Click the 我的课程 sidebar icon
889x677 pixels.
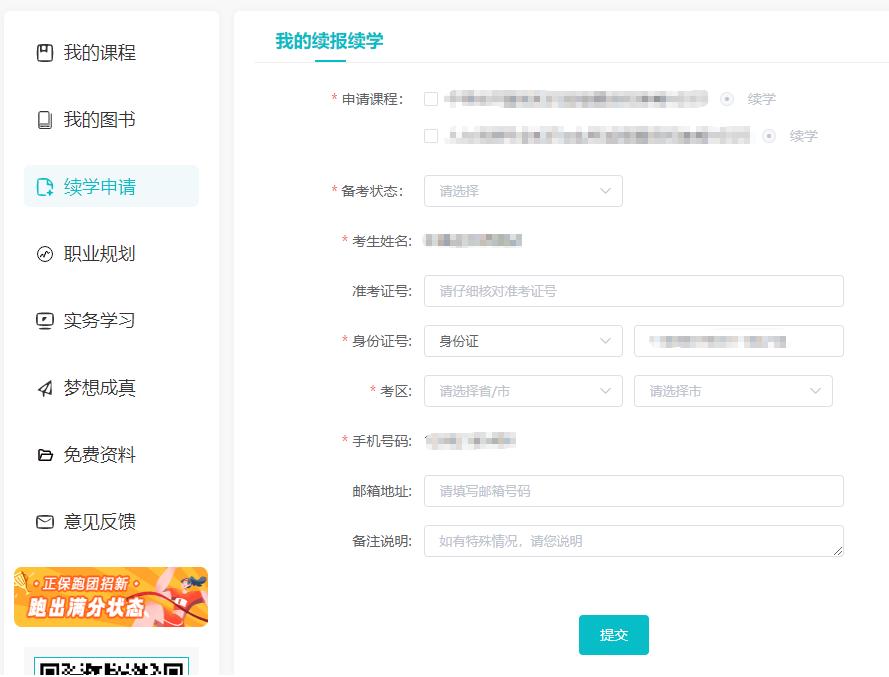(44, 53)
